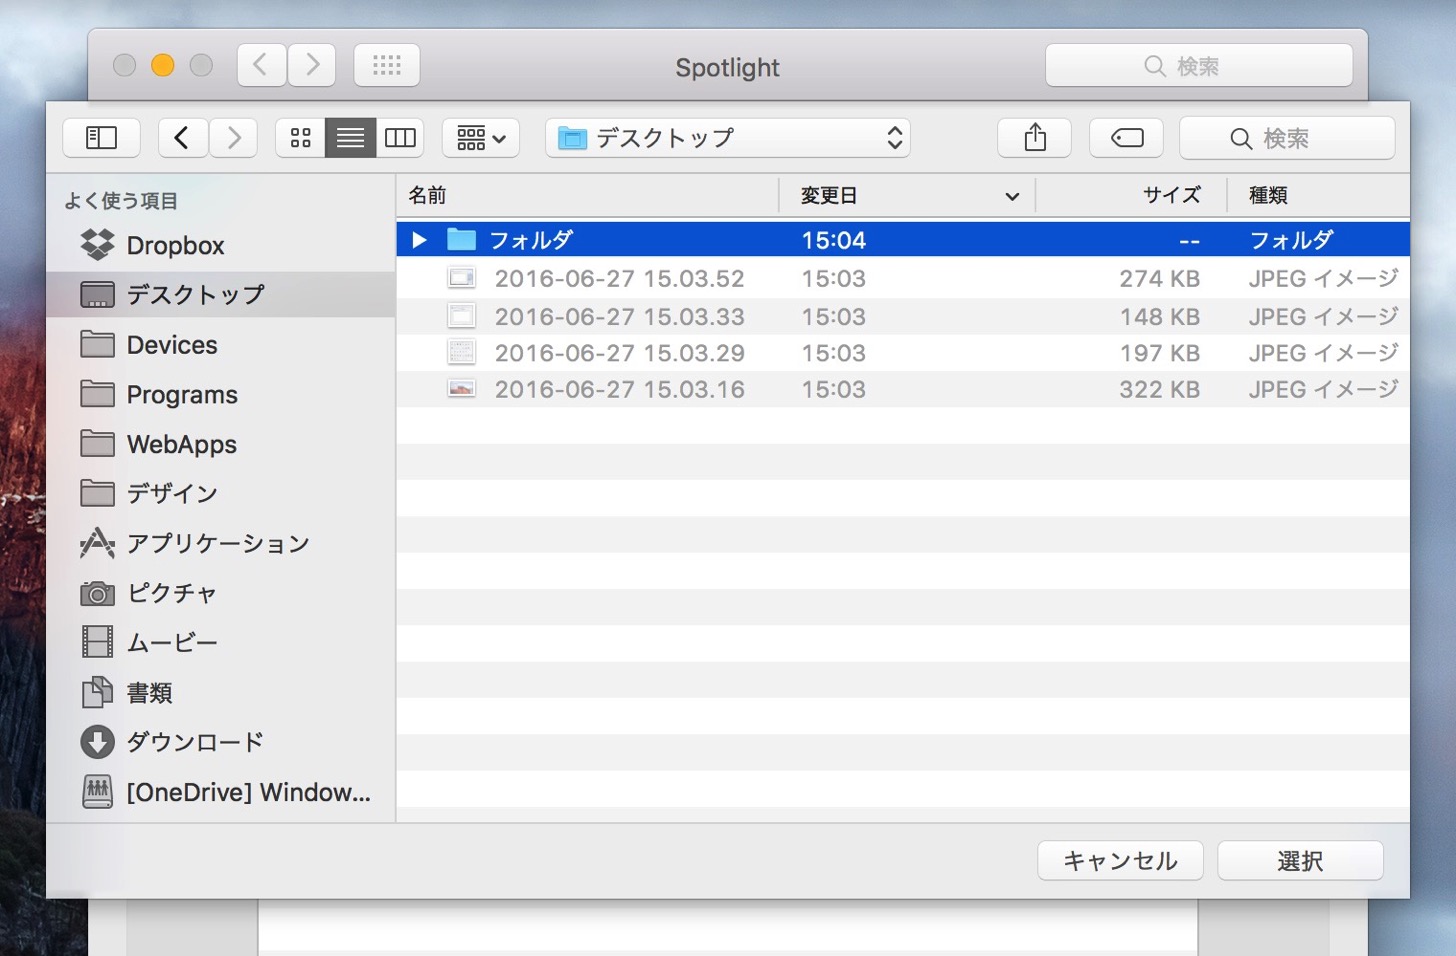Click the 15:04 modified time cell
Image resolution: width=1456 pixels, height=956 pixels.
834,240
